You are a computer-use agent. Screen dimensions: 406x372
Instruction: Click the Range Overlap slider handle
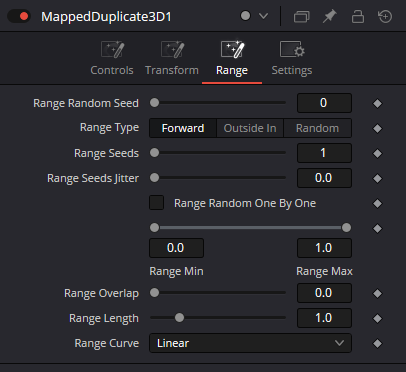click(x=154, y=293)
